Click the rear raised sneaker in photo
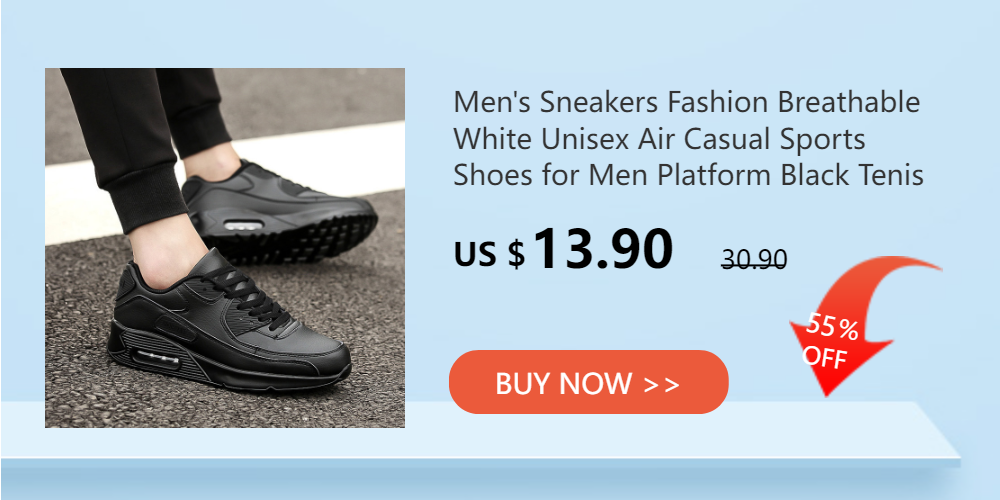Viewport: 1000px width, 500px height. click(x=279, y=212)
